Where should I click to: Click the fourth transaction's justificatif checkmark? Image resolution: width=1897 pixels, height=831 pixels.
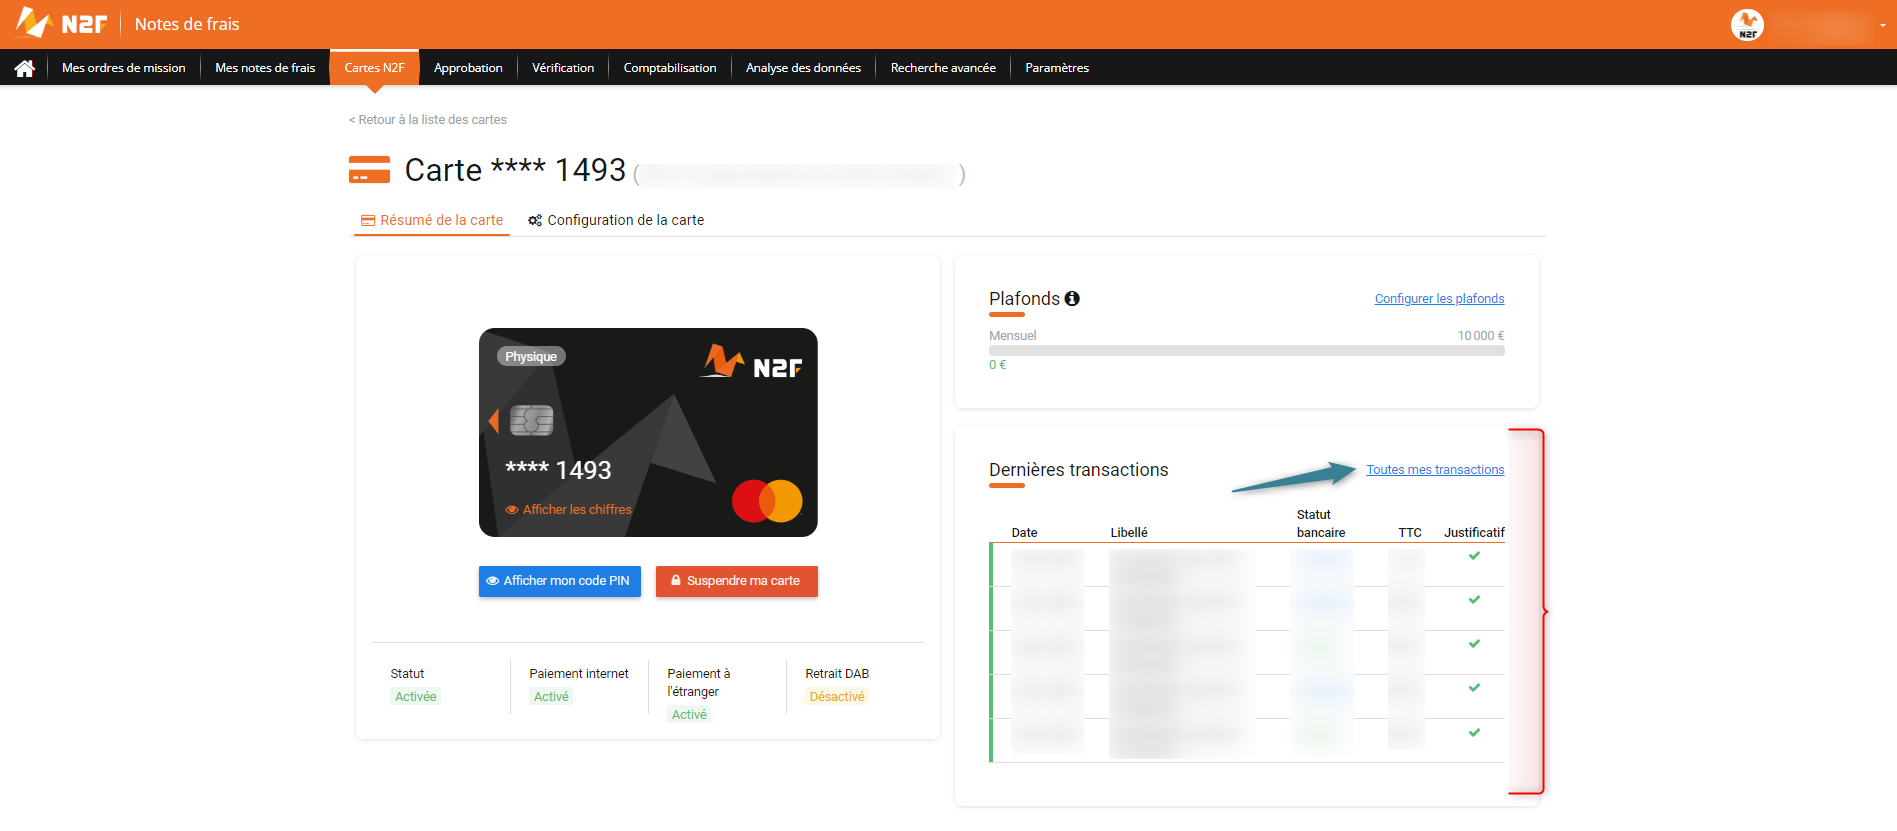(1474, 688)
